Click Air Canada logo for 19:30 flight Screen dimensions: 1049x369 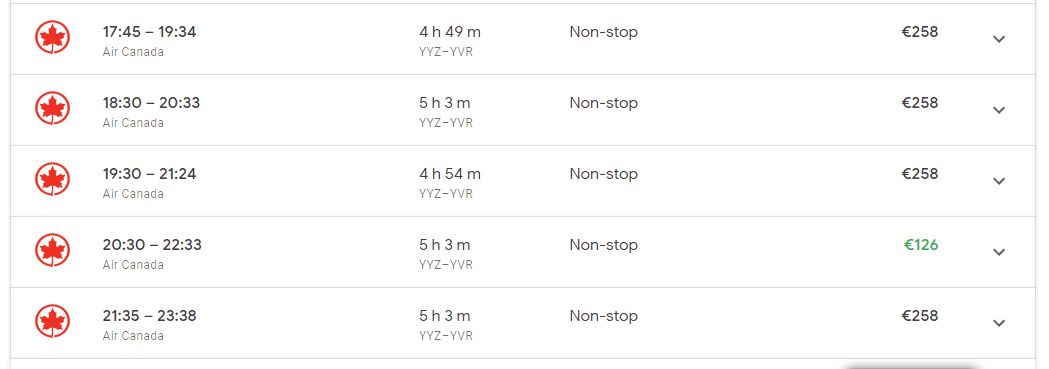(x=52, y=179)
